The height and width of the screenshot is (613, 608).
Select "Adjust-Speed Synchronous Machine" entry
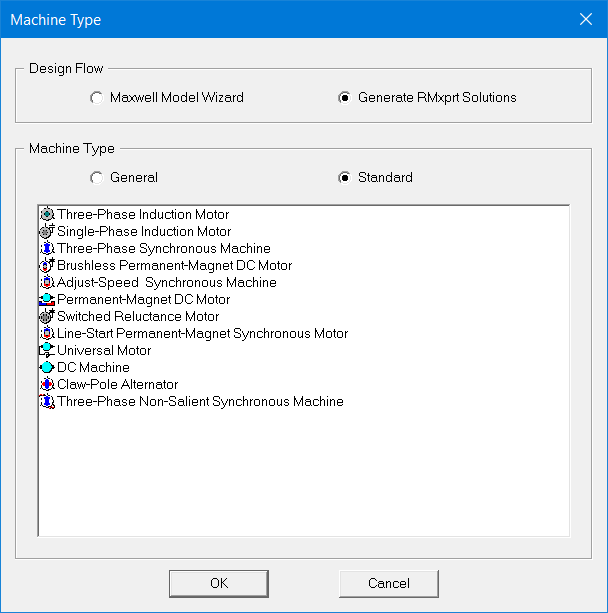[x=167, y=282]
